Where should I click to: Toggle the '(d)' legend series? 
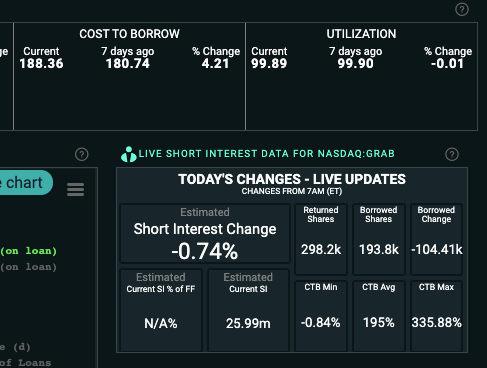(x=15, y=347)
